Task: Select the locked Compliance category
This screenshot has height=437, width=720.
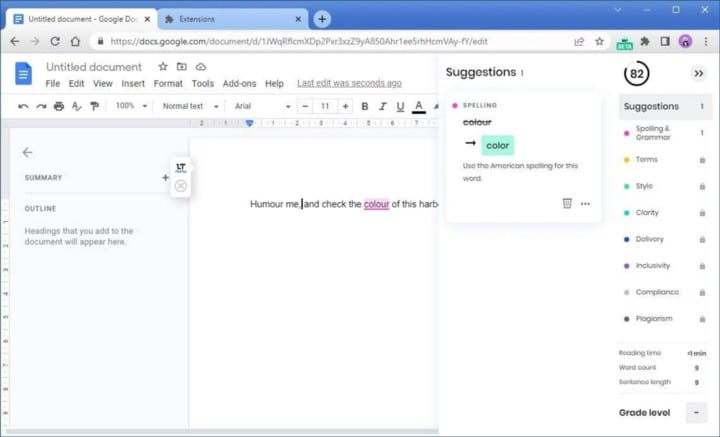Action: (x=665, y=292)
